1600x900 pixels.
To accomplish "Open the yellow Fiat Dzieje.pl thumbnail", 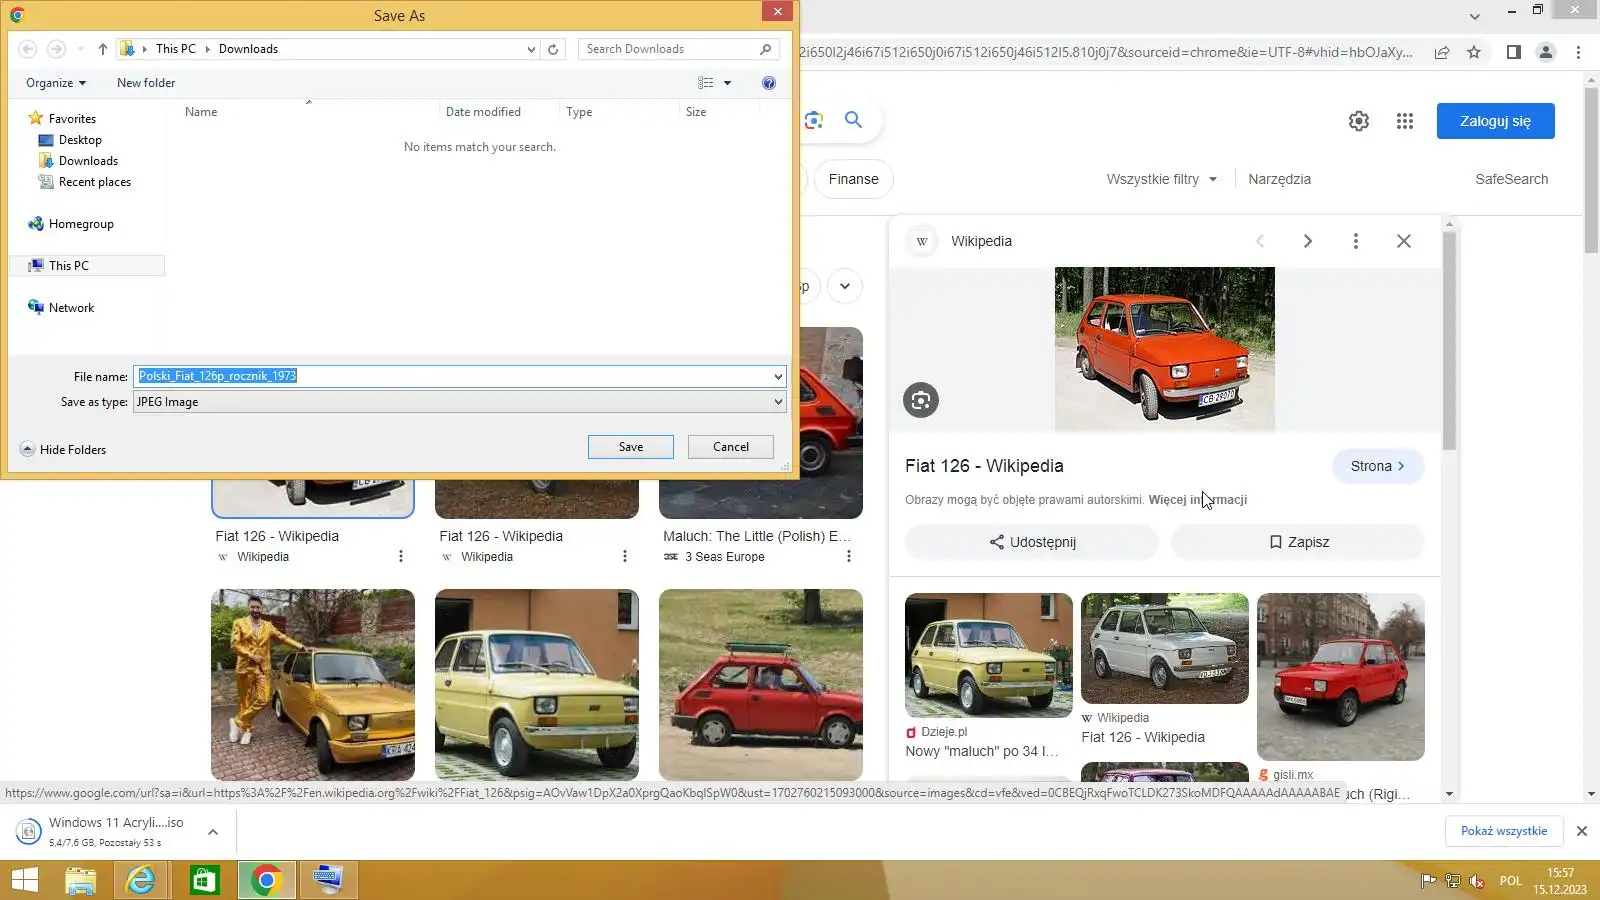I will coord(989,655).
